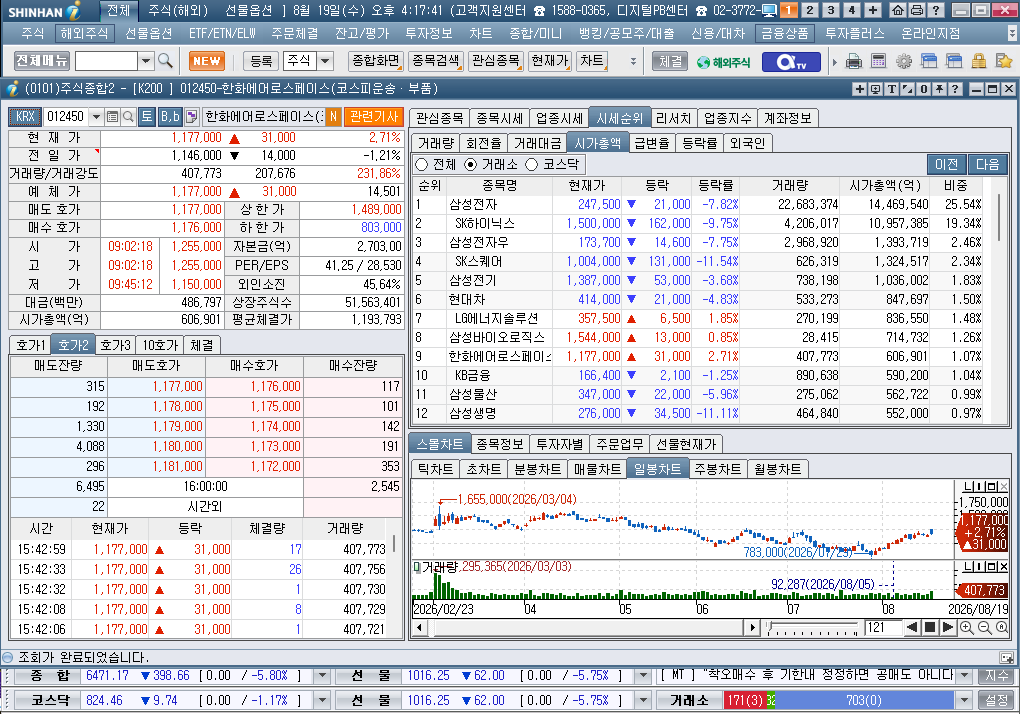Screen dimensions: 1020x714
Task: Open help with the title bar question mark
Action: tap(935, 10)
